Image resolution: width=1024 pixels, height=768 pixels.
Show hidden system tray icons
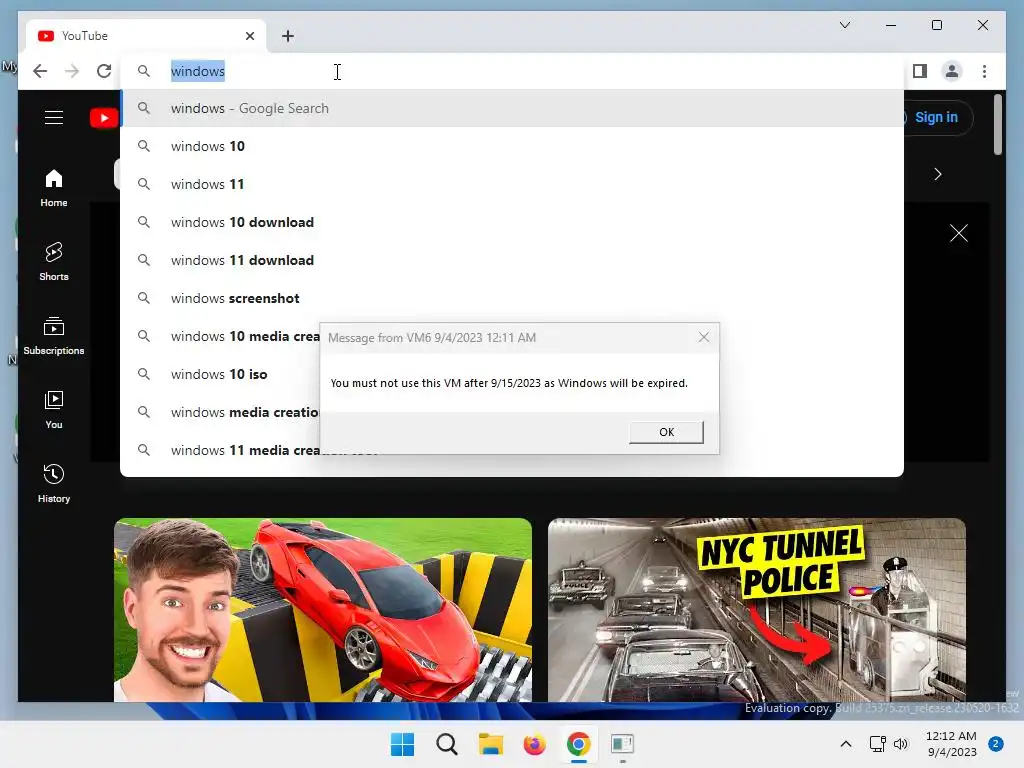pos(846,744)
